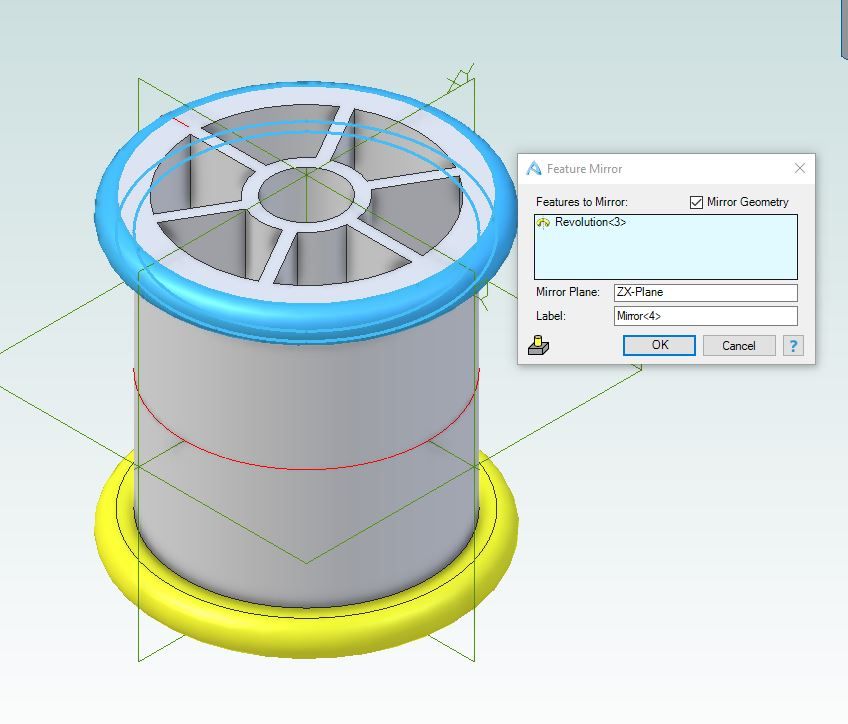
Task: Click the revolve icon next to Revolution<3>
Action: tap(543, 222)
